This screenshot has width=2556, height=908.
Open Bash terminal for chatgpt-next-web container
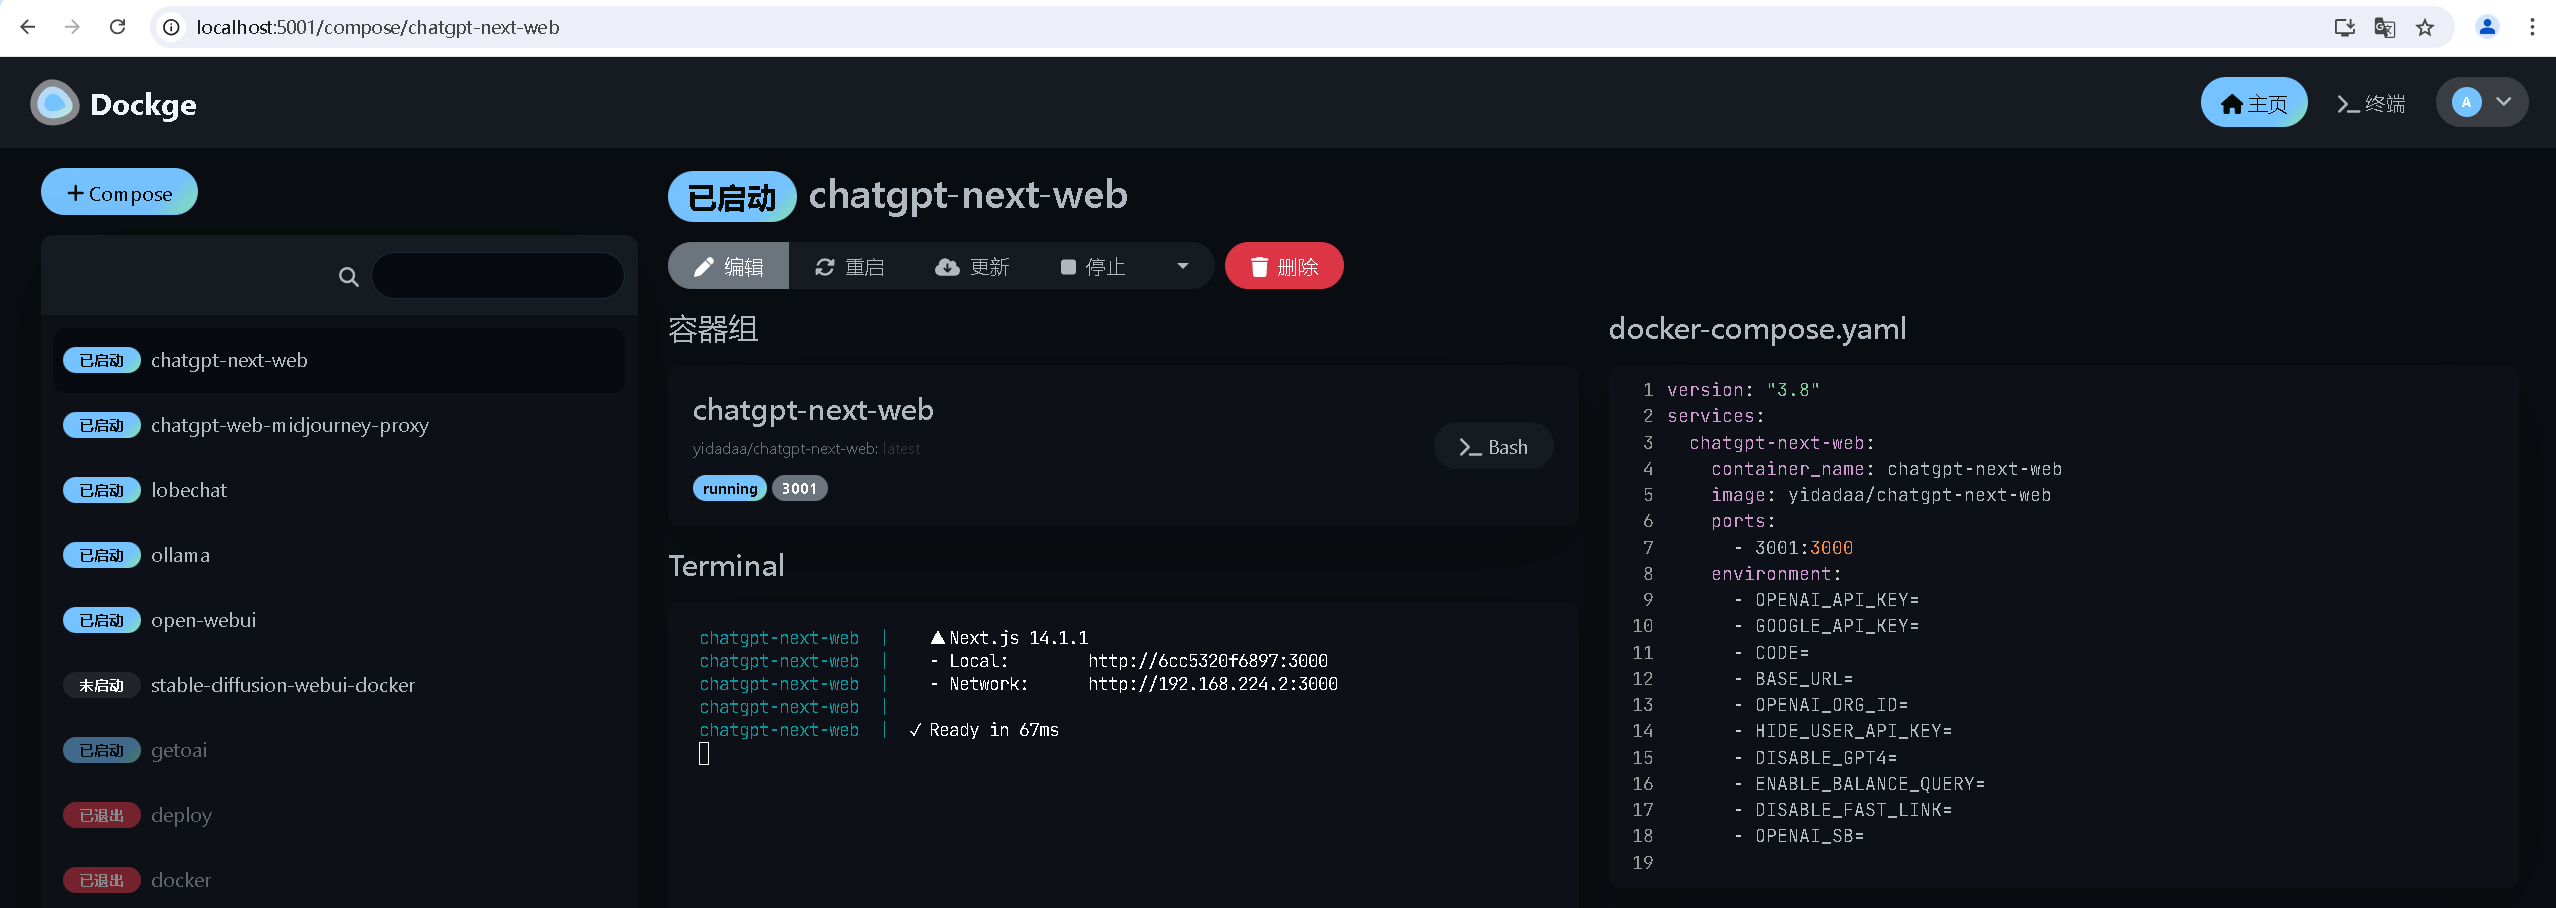pos(1493,446)
